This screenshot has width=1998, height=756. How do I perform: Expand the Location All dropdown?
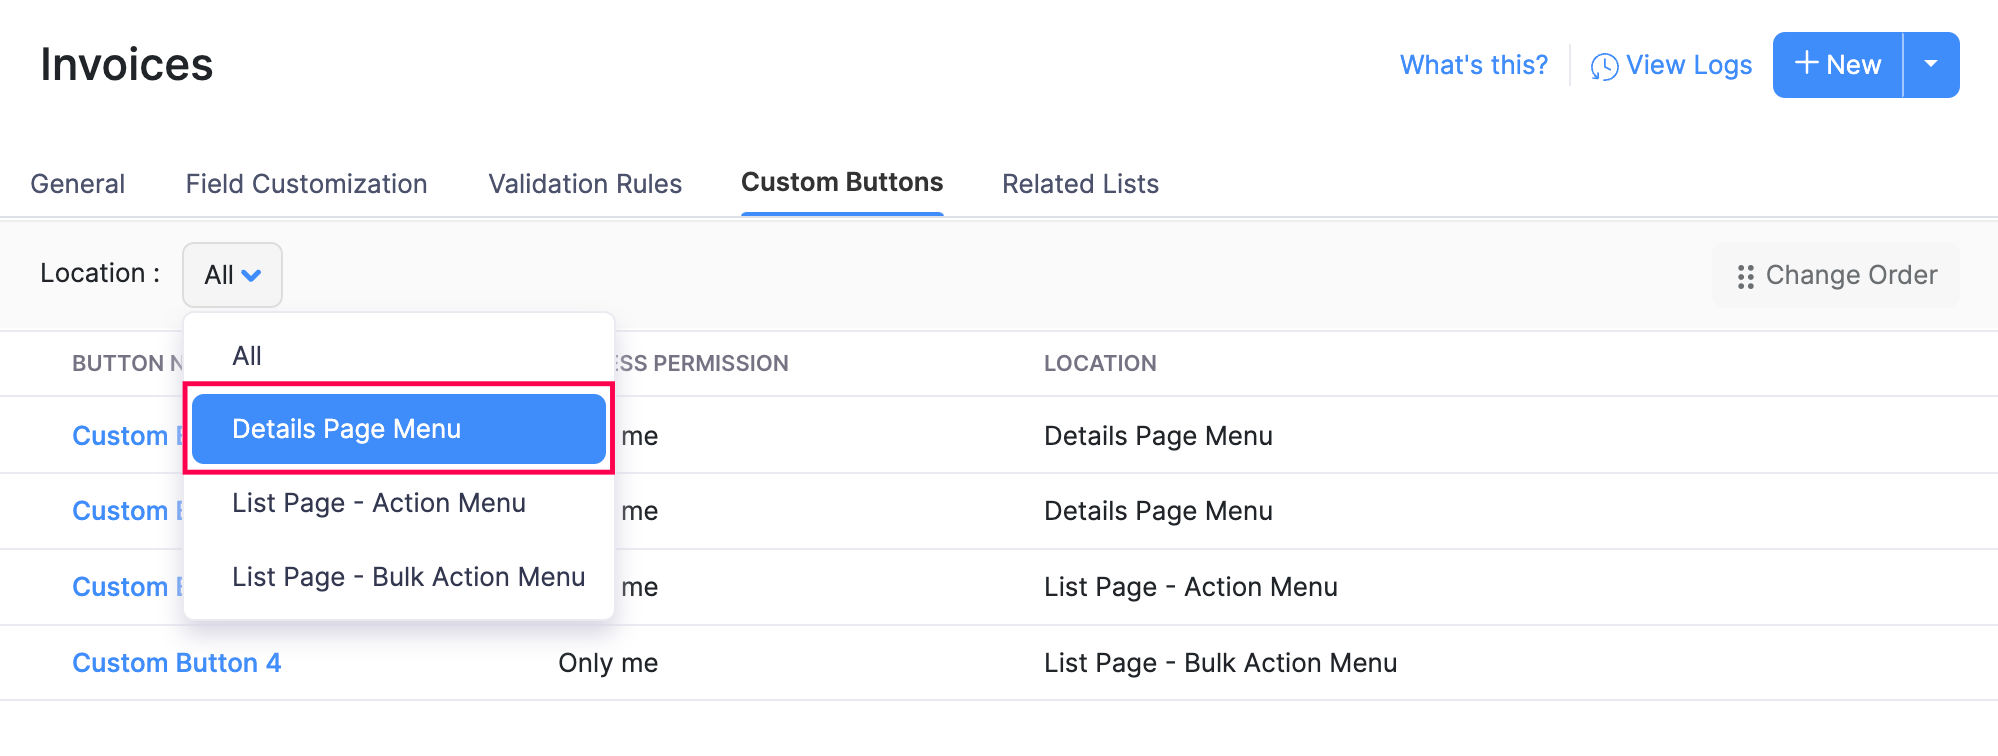tap(232, 275)
